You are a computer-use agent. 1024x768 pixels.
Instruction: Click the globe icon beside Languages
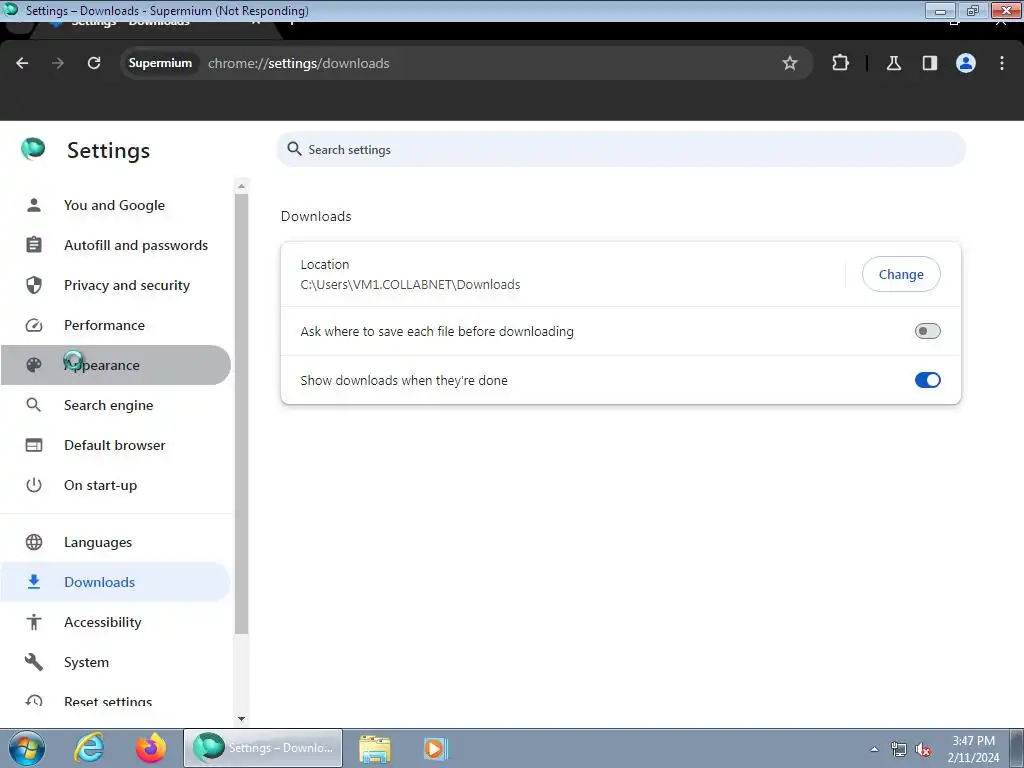(34, 542)
